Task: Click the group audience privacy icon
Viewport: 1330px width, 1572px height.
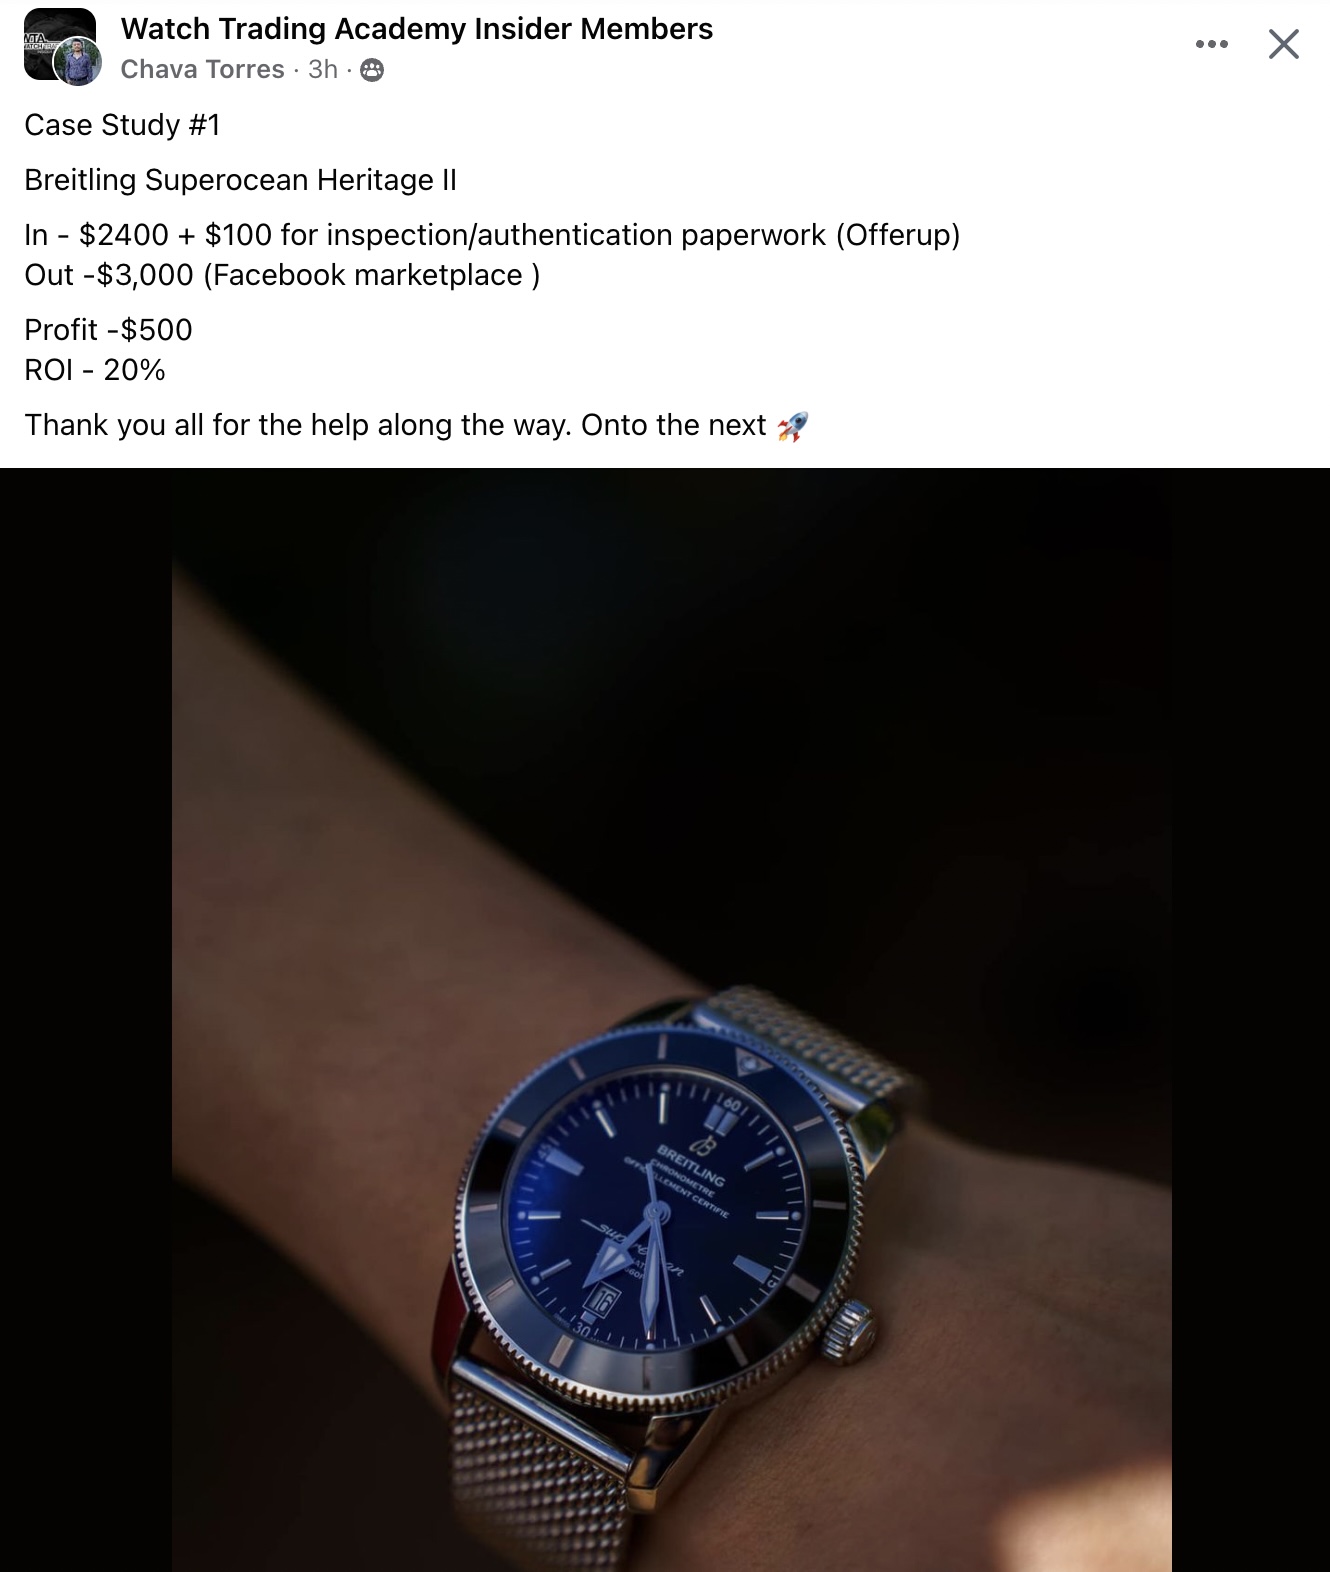Action: (372, 70)
